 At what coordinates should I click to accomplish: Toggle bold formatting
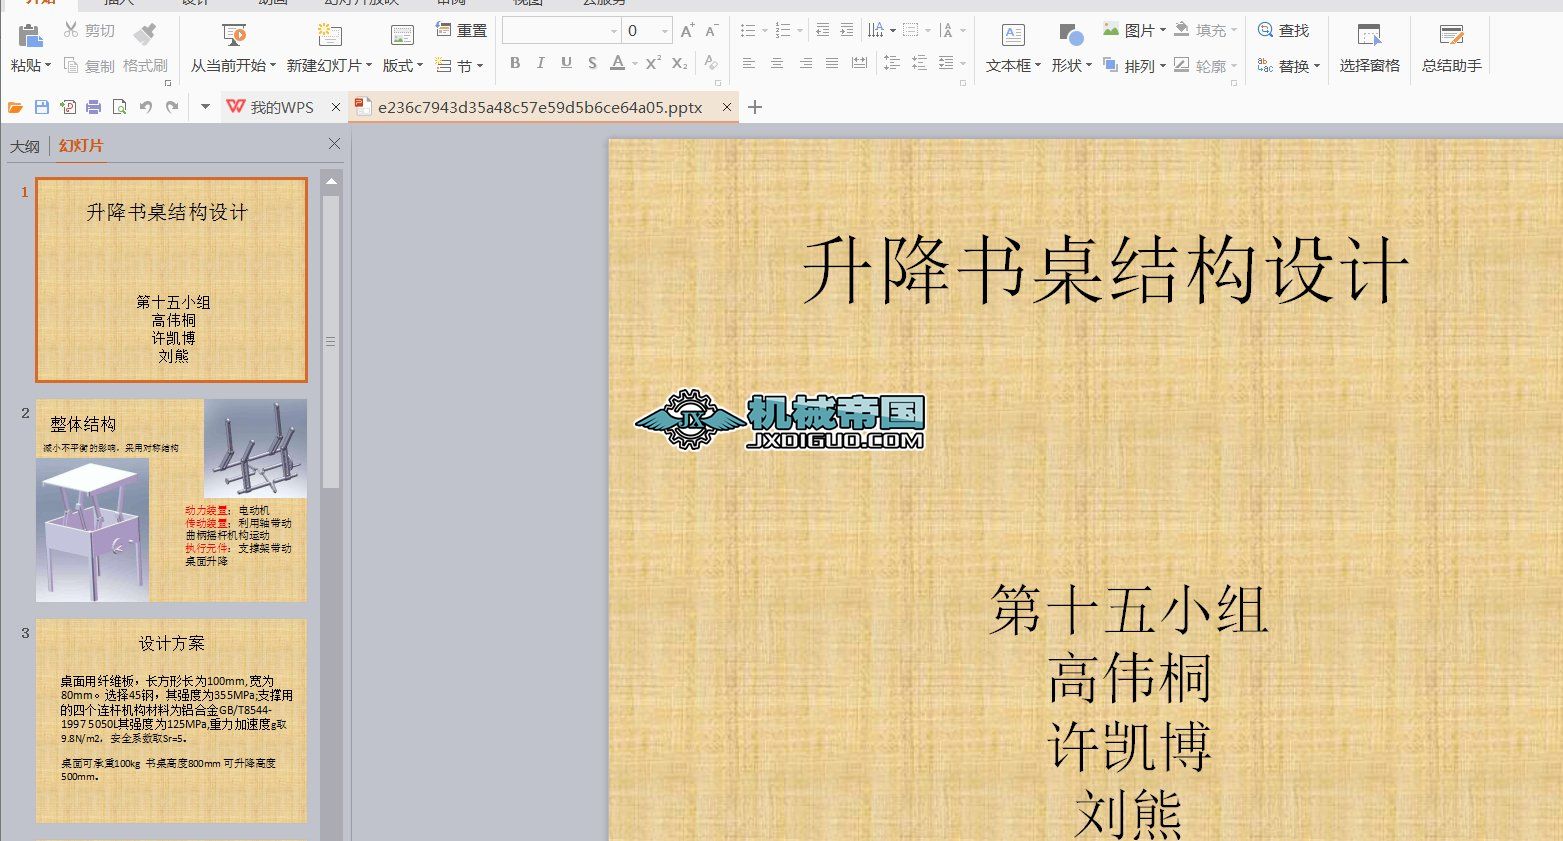click(515, 63)
